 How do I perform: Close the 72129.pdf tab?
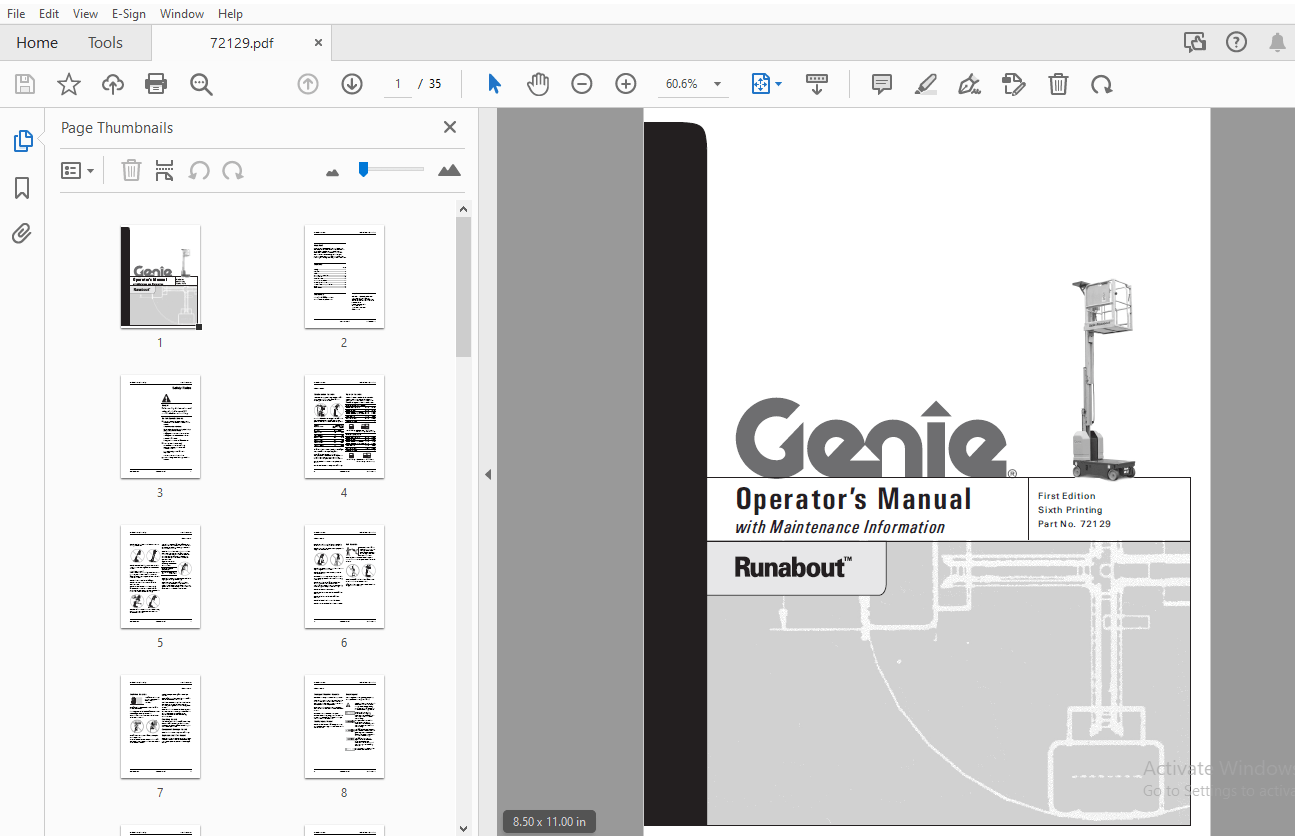coord(319,43)
